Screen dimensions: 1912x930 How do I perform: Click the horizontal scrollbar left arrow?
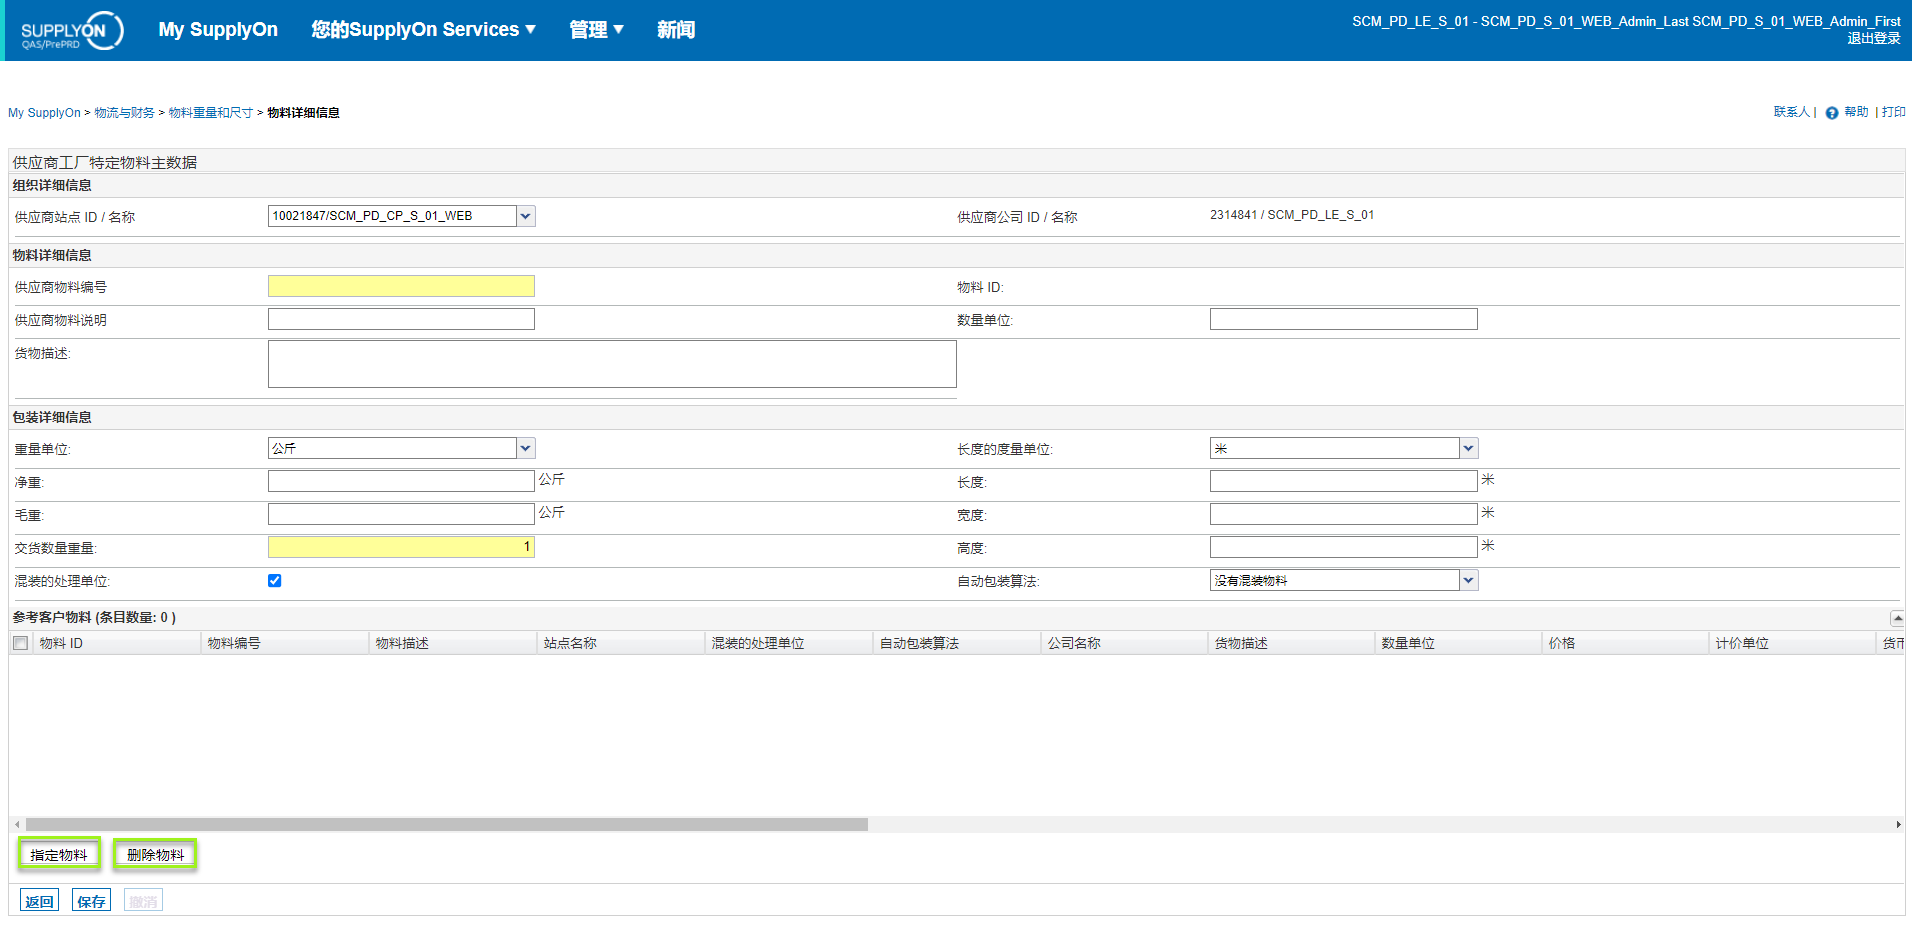17,825
